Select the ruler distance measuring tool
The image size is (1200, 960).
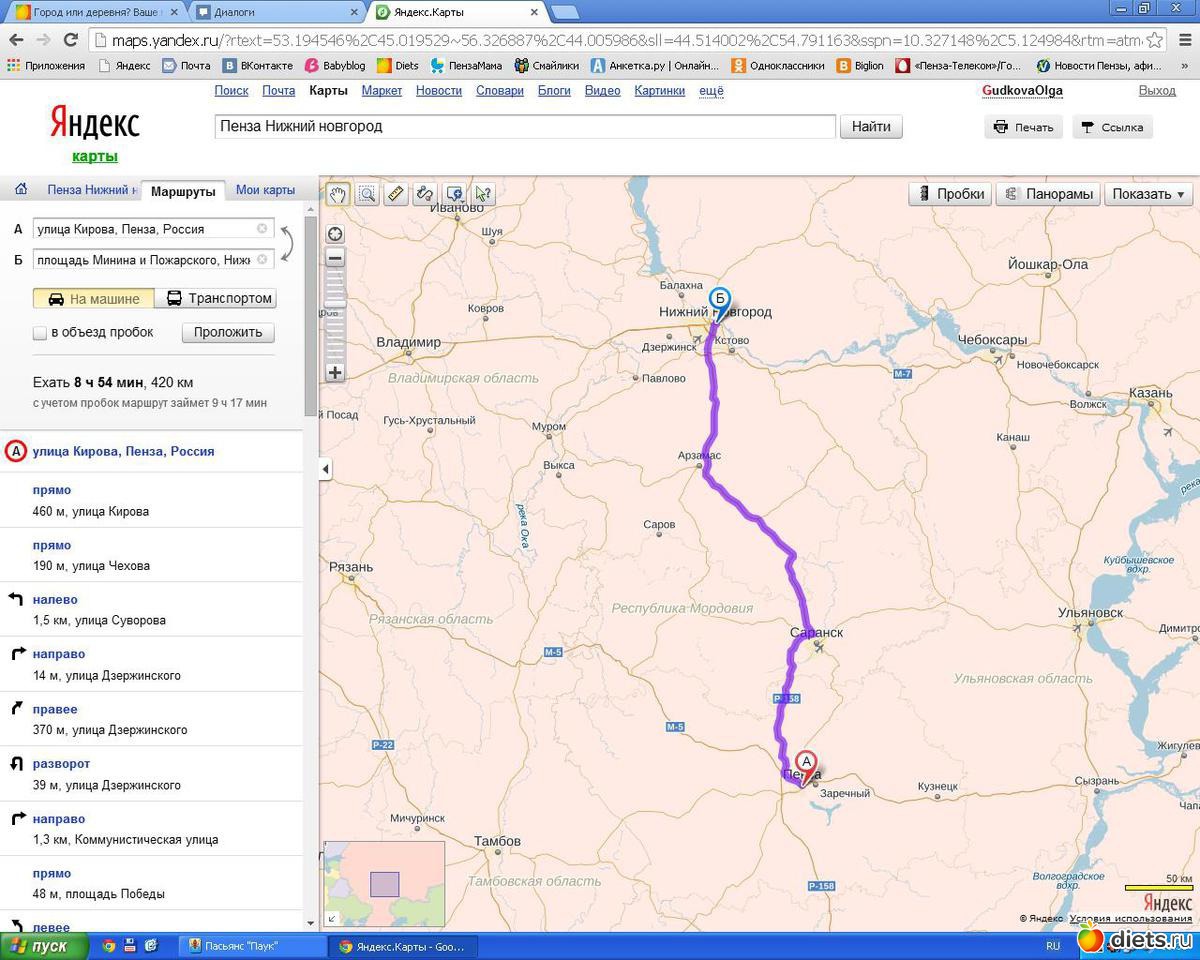pos(396,194)
